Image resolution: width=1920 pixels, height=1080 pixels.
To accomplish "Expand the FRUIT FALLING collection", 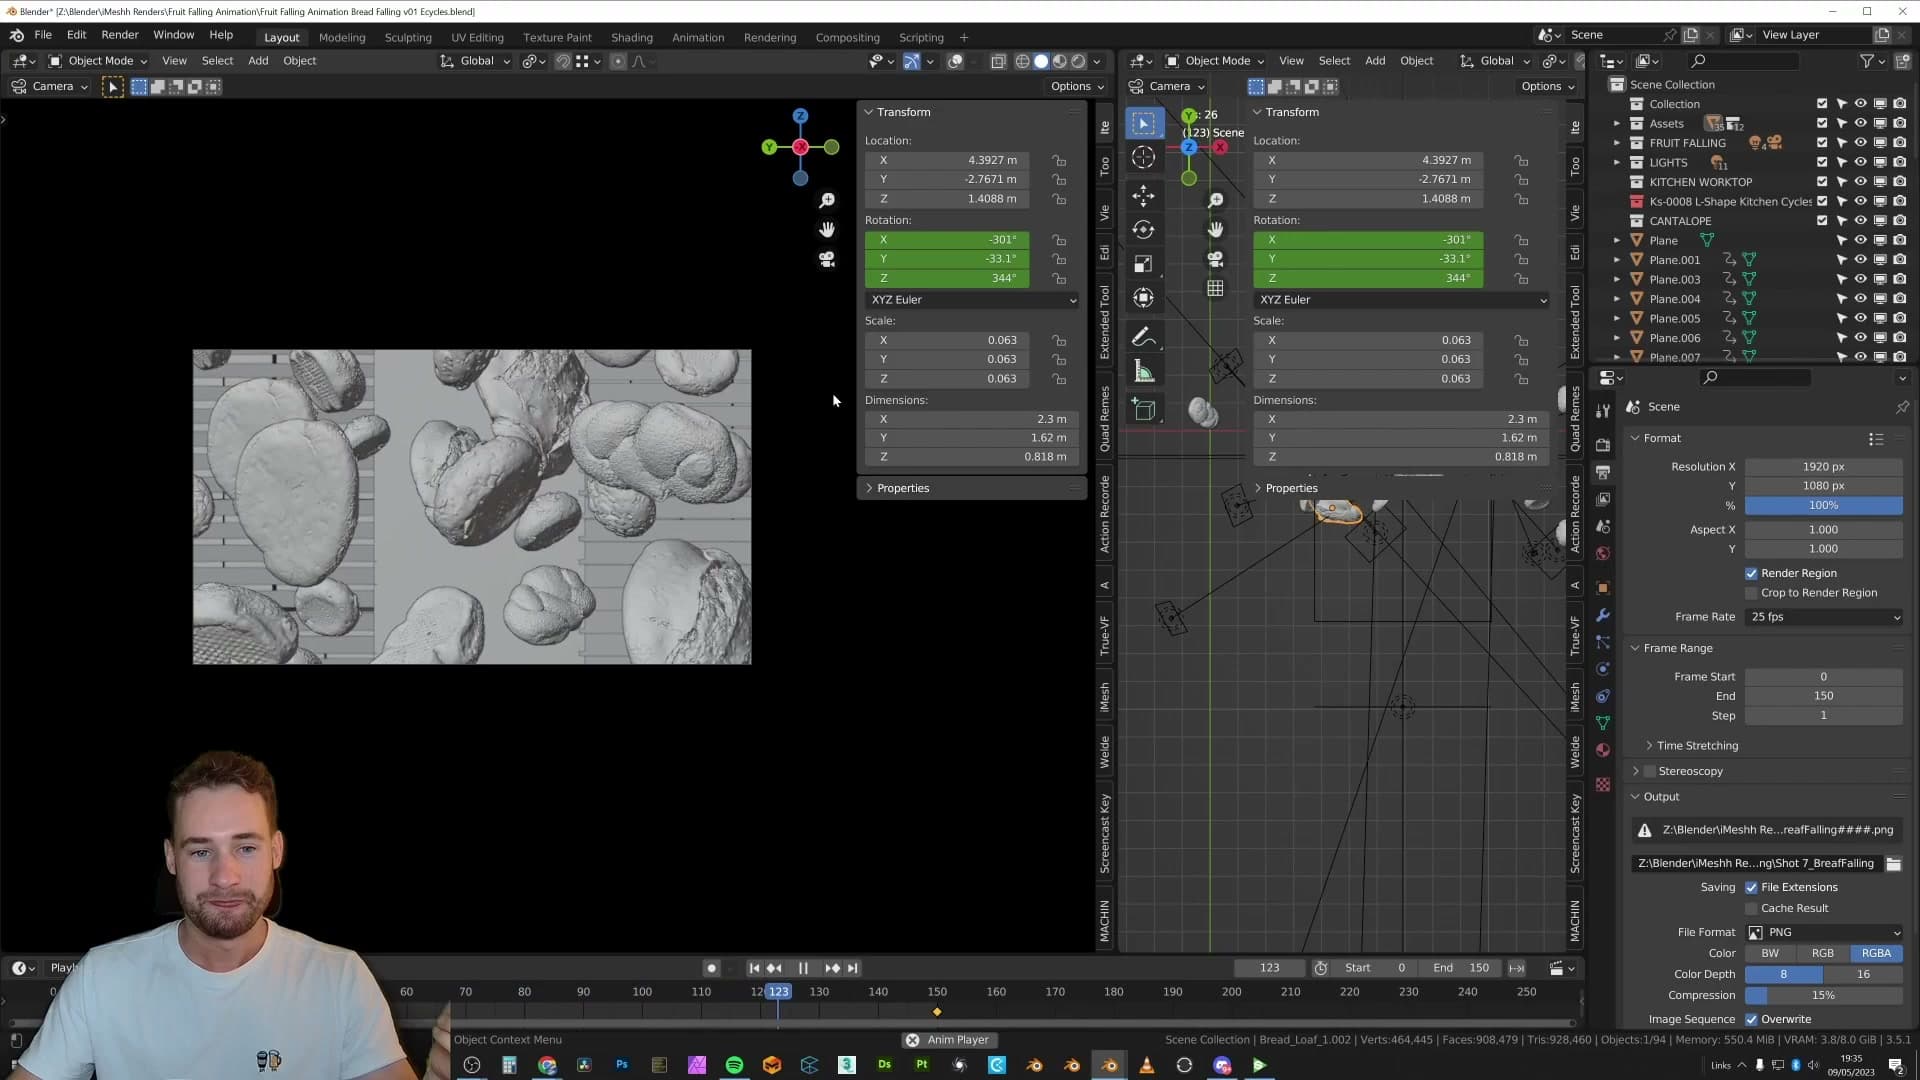I will 1616,143.
